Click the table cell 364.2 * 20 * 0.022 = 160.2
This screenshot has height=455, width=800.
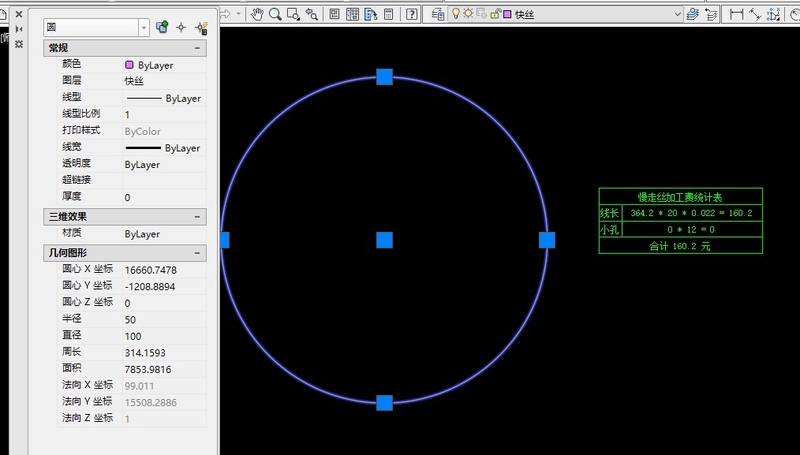(x=691, y=213)
